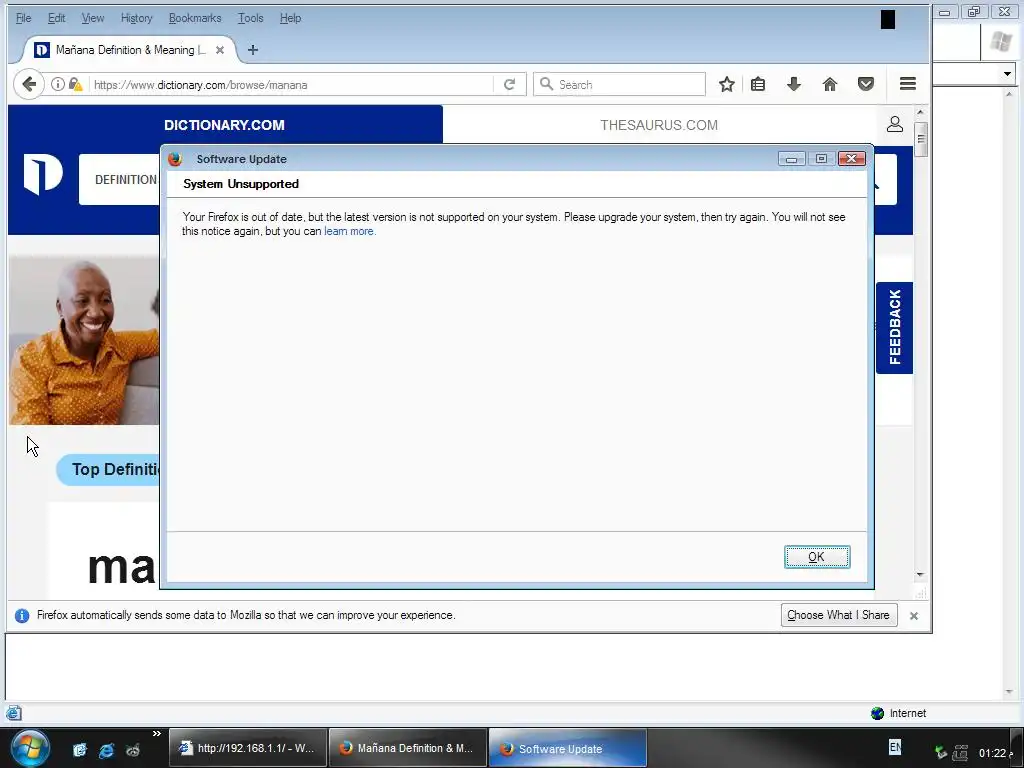
Task: Switch to http://192.168.1.1 taskbar window
Action: coord(248,748)
